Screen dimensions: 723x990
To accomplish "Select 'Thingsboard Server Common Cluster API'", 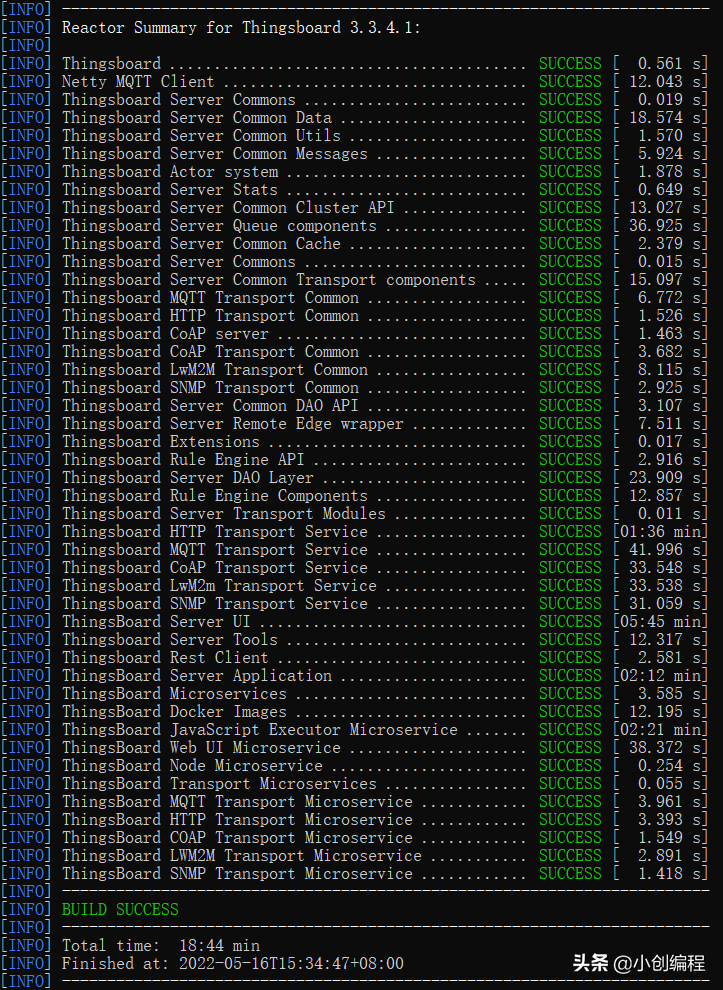I will [x=228, y=208].
